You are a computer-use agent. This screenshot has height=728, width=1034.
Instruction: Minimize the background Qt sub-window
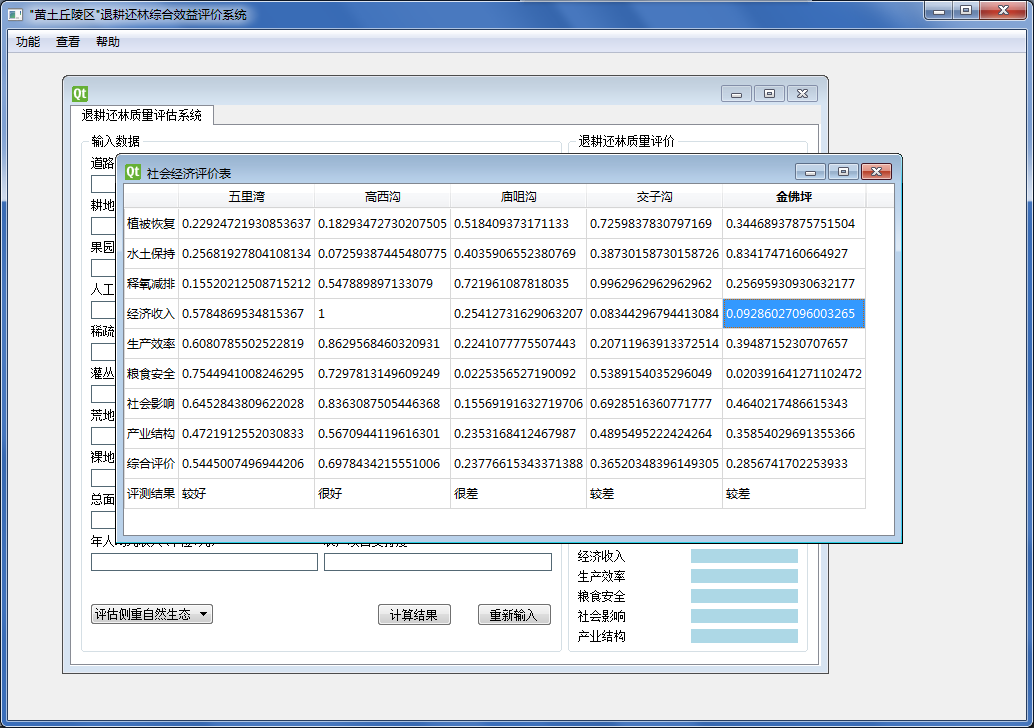pos(737,94)
